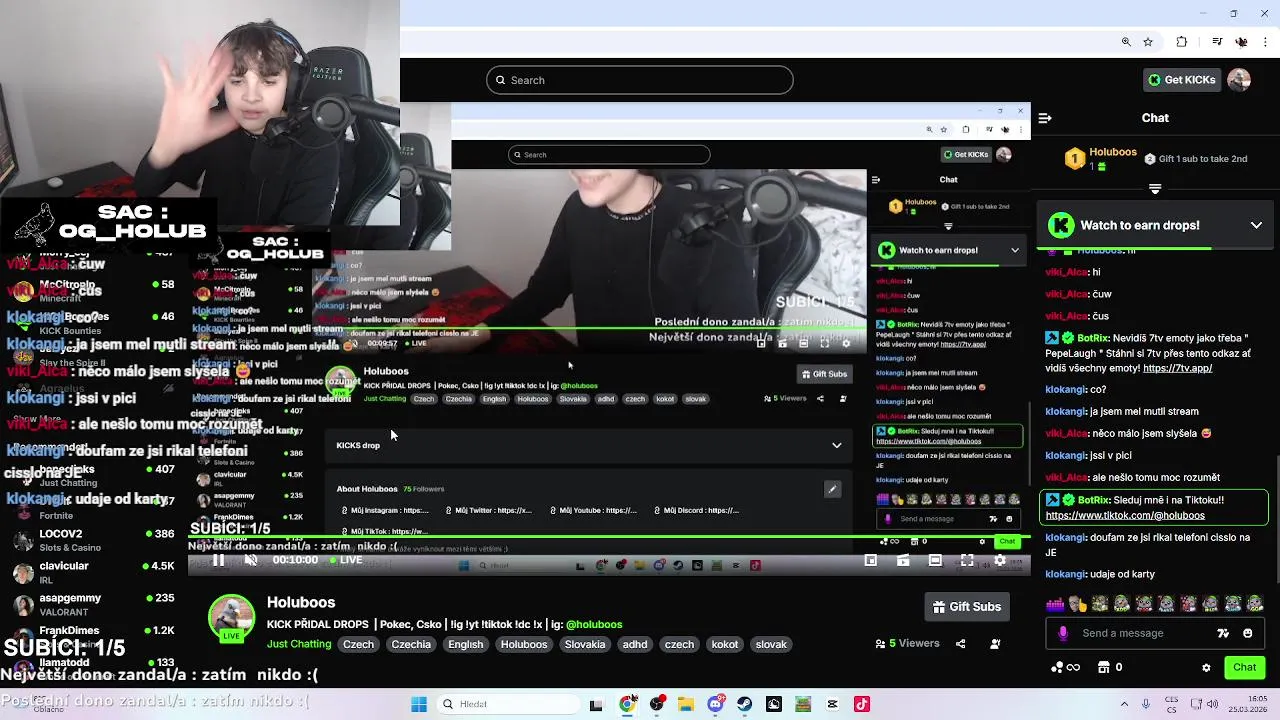The image size is (1280, 720).
Task: Expand nested Watch to earn drops chevron
Action: tap(1014, 250)
